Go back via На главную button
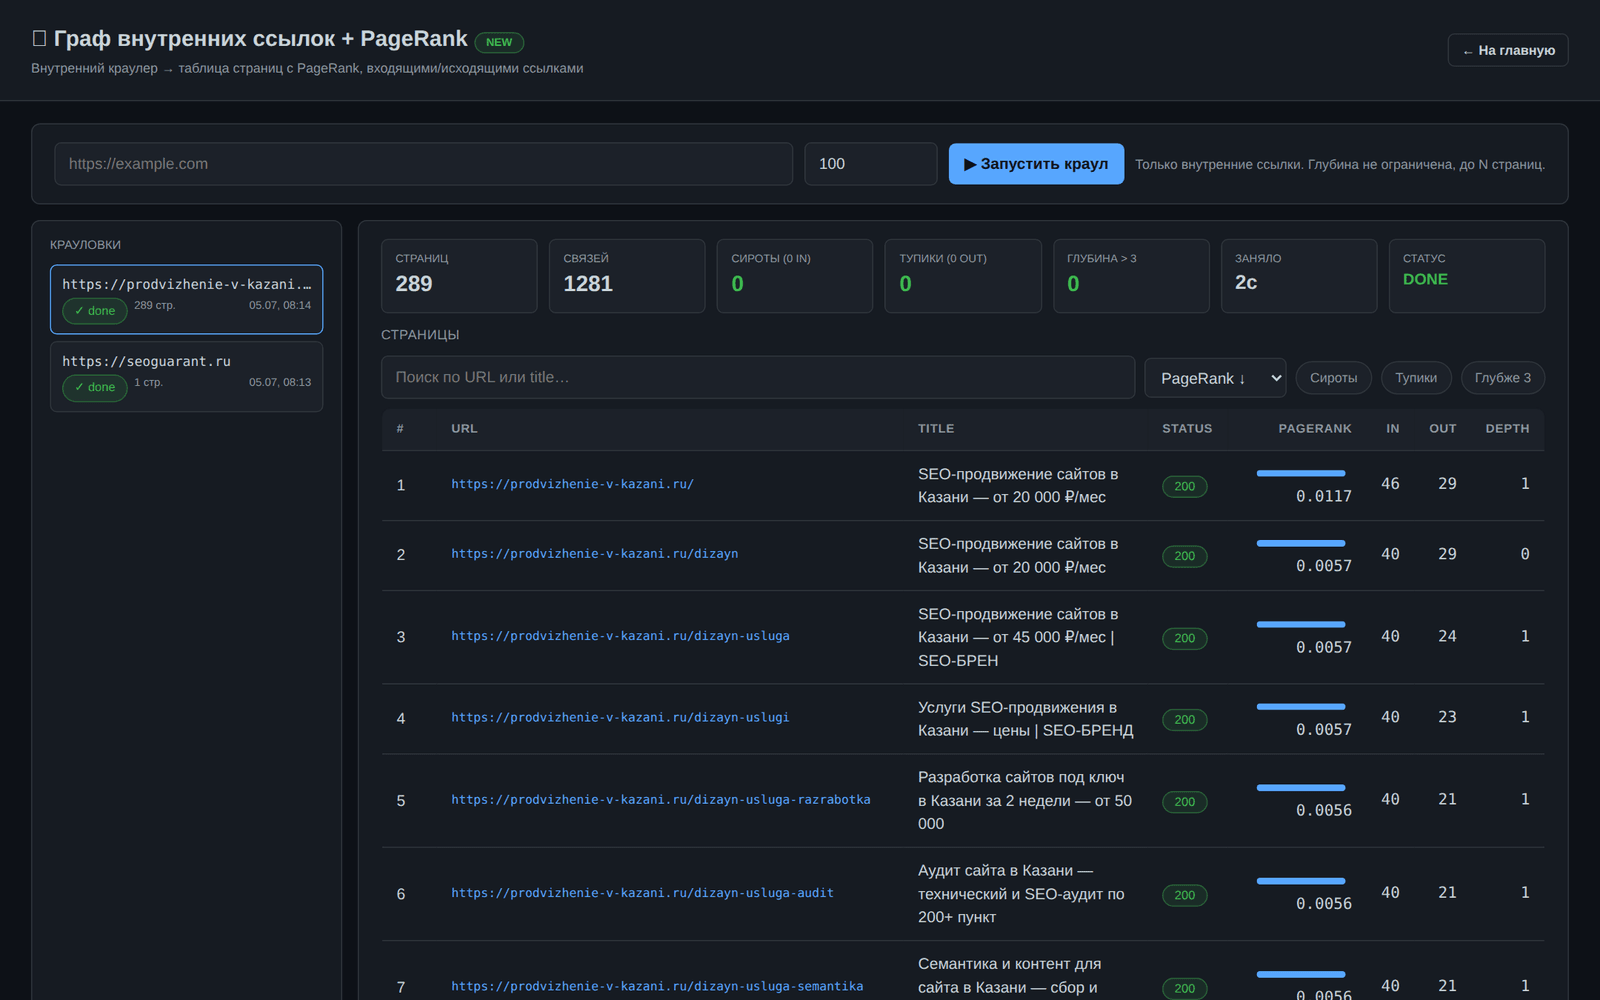 point(1508,50)
